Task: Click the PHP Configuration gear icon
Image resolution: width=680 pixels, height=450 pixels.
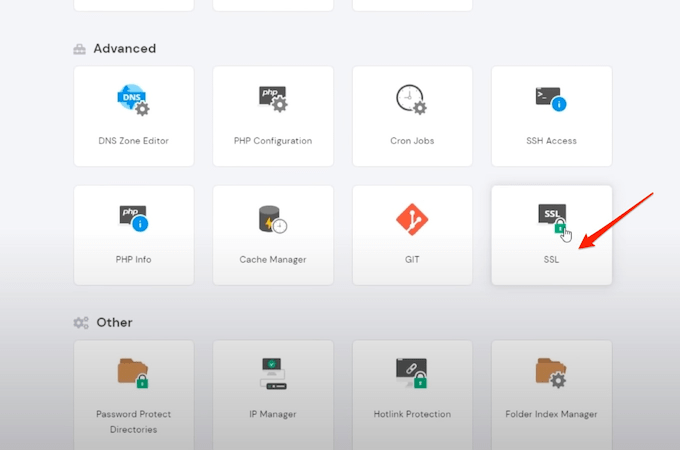Action: tap(273, 99)
